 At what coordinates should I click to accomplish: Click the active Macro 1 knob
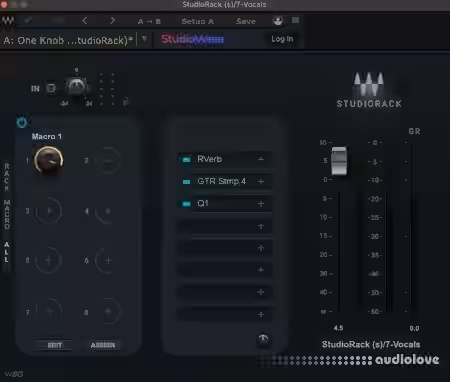[49, 160]
